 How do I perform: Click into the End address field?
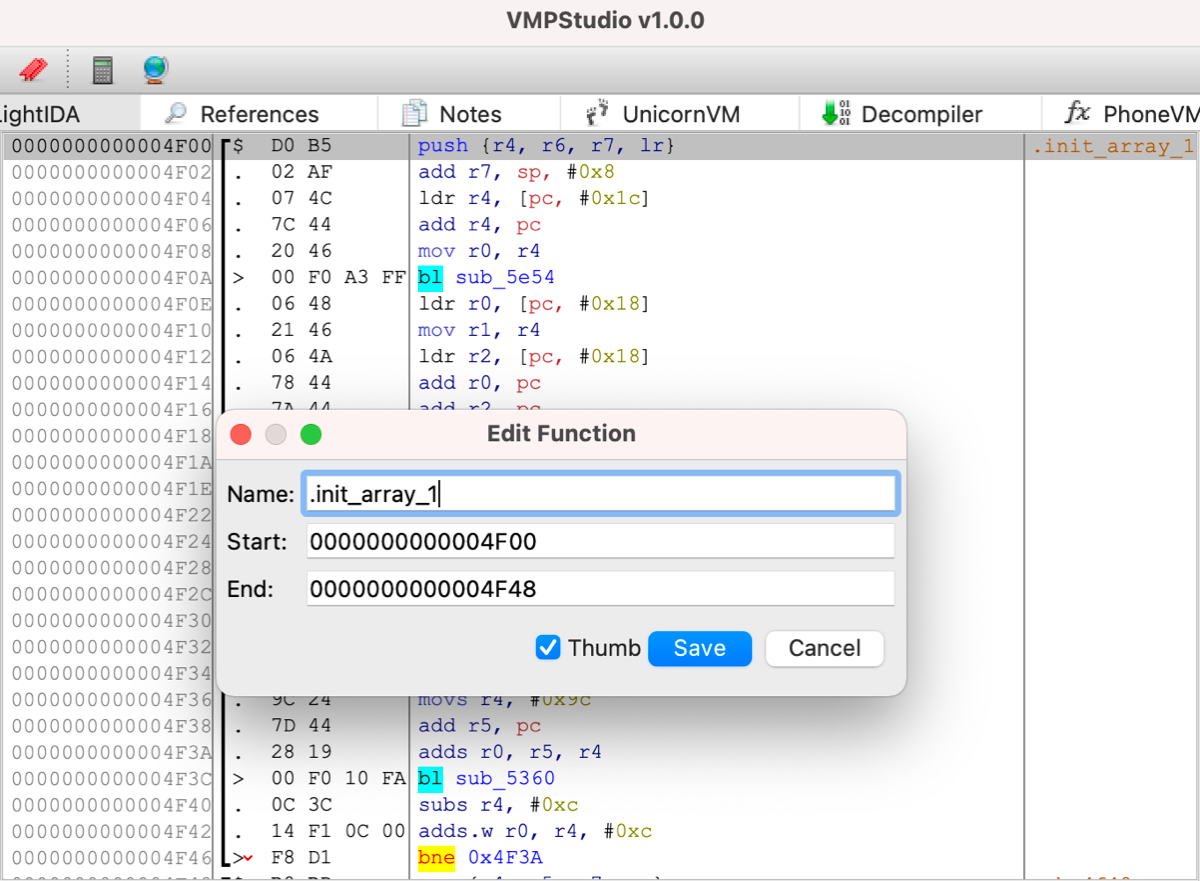click(x=600, y=589)
